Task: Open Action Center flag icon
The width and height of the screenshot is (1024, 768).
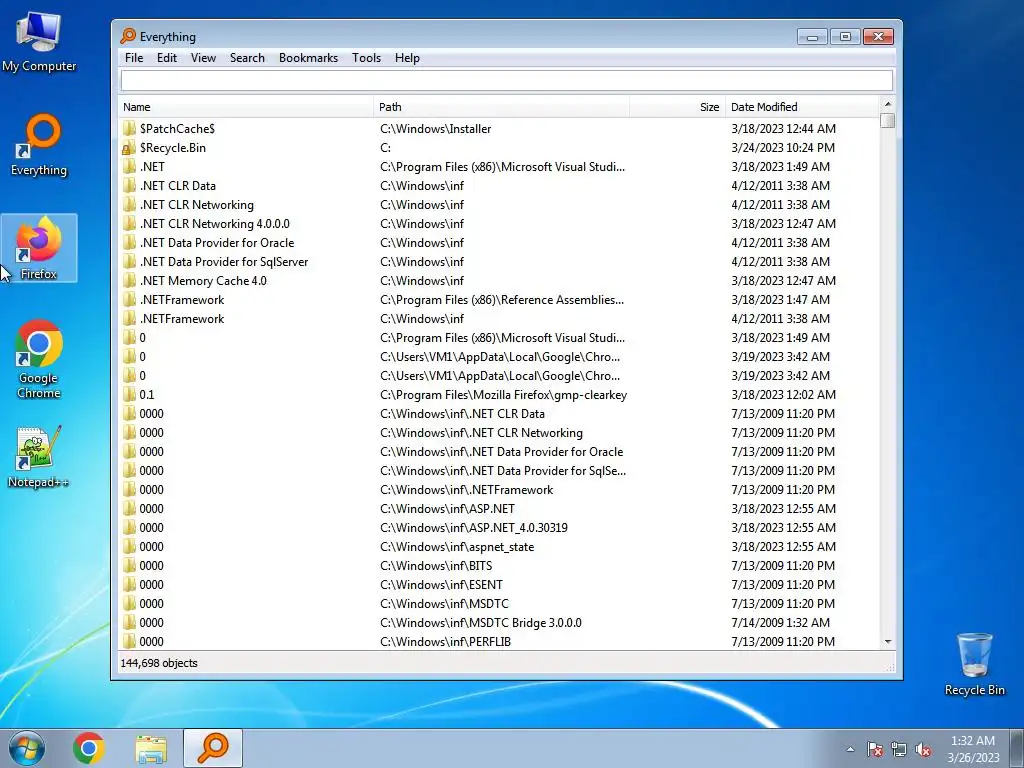Action: click(874, 749)
